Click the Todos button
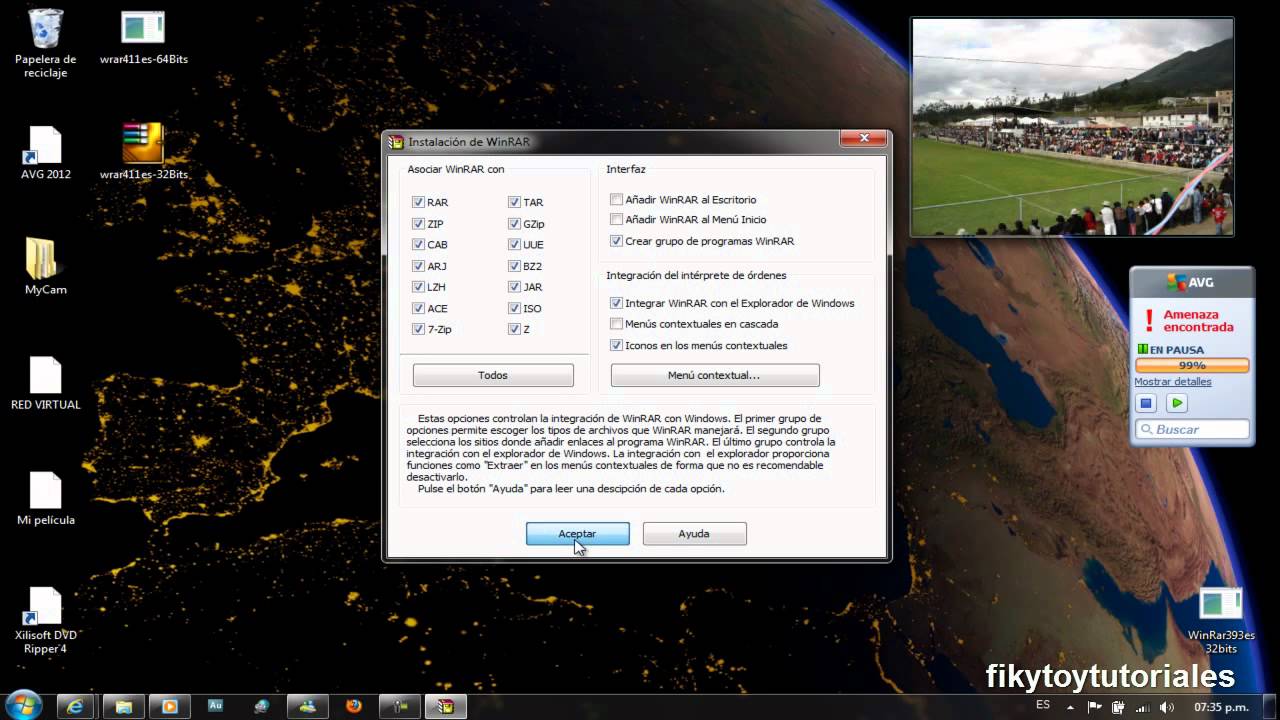Viewport: 1280px width, 720px height. tap(493, 375)
